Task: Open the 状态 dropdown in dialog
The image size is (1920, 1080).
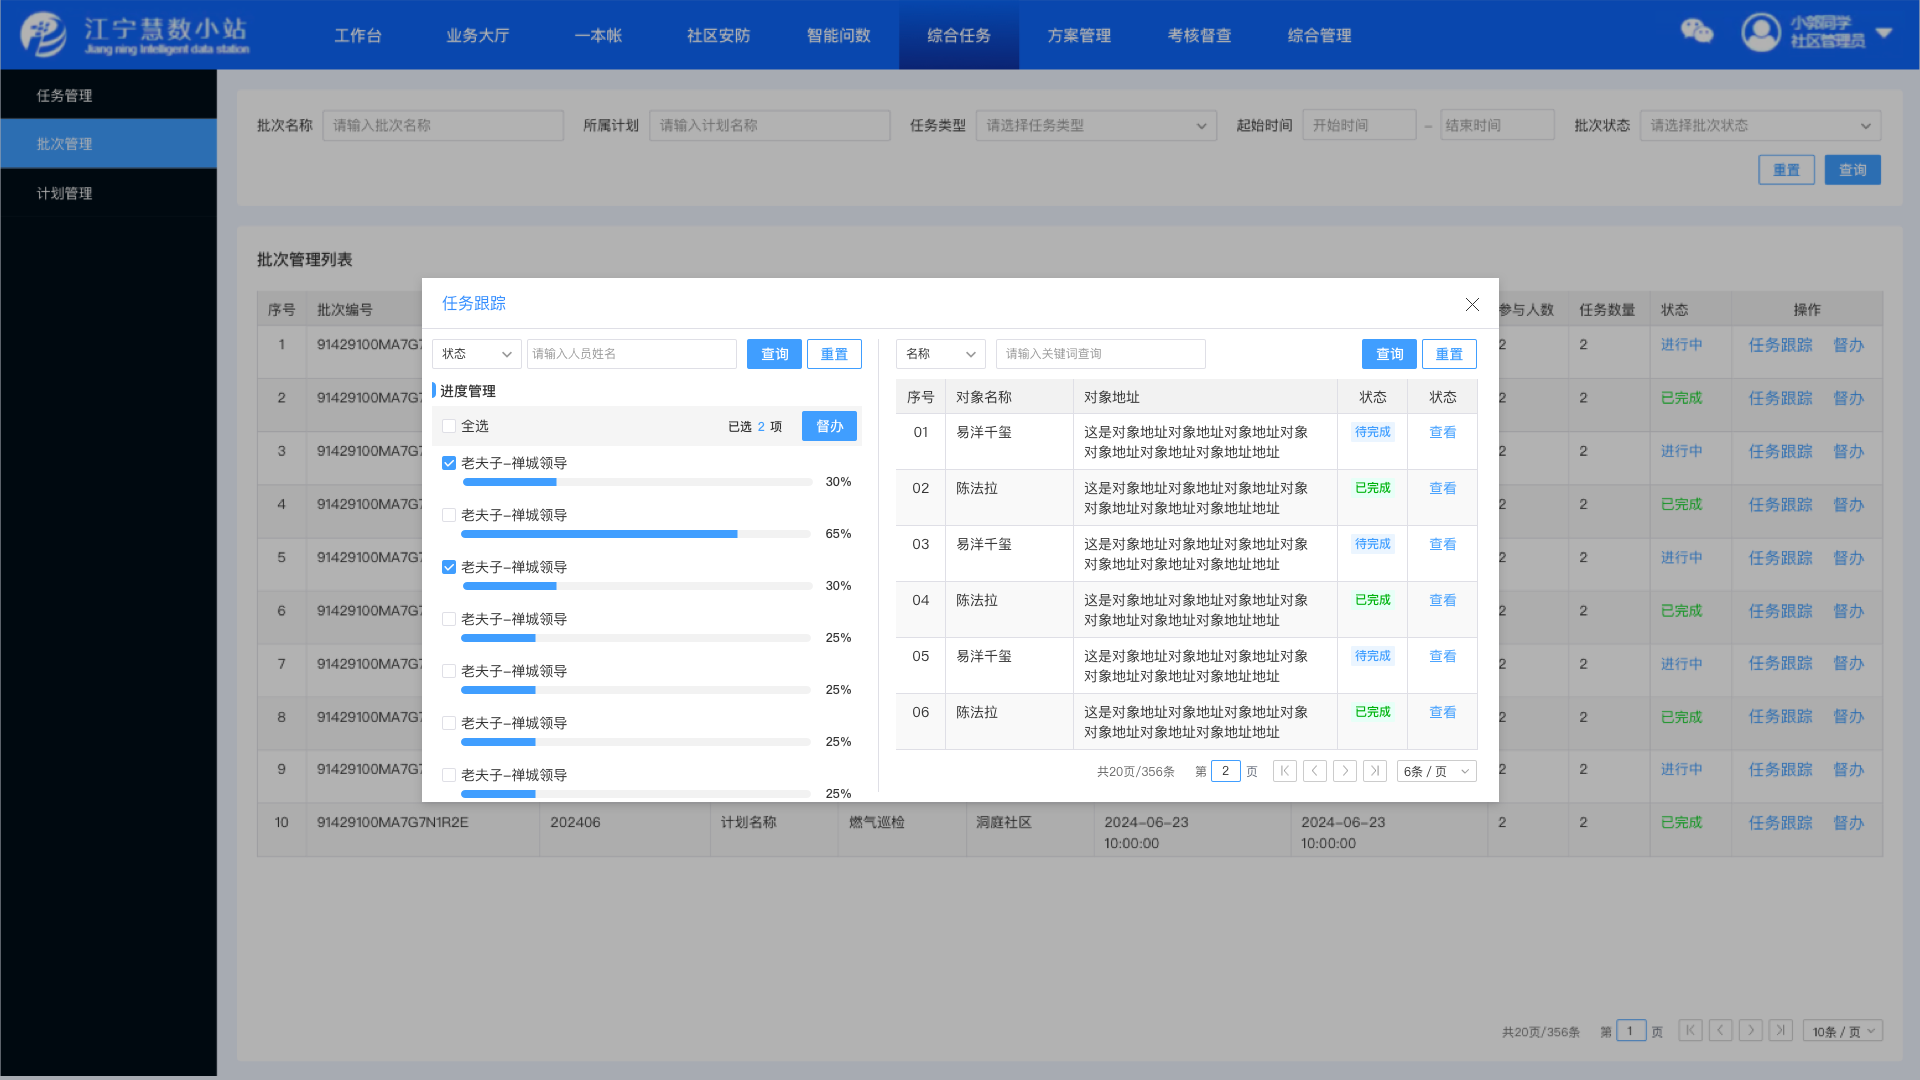Action: click(476, 354)
